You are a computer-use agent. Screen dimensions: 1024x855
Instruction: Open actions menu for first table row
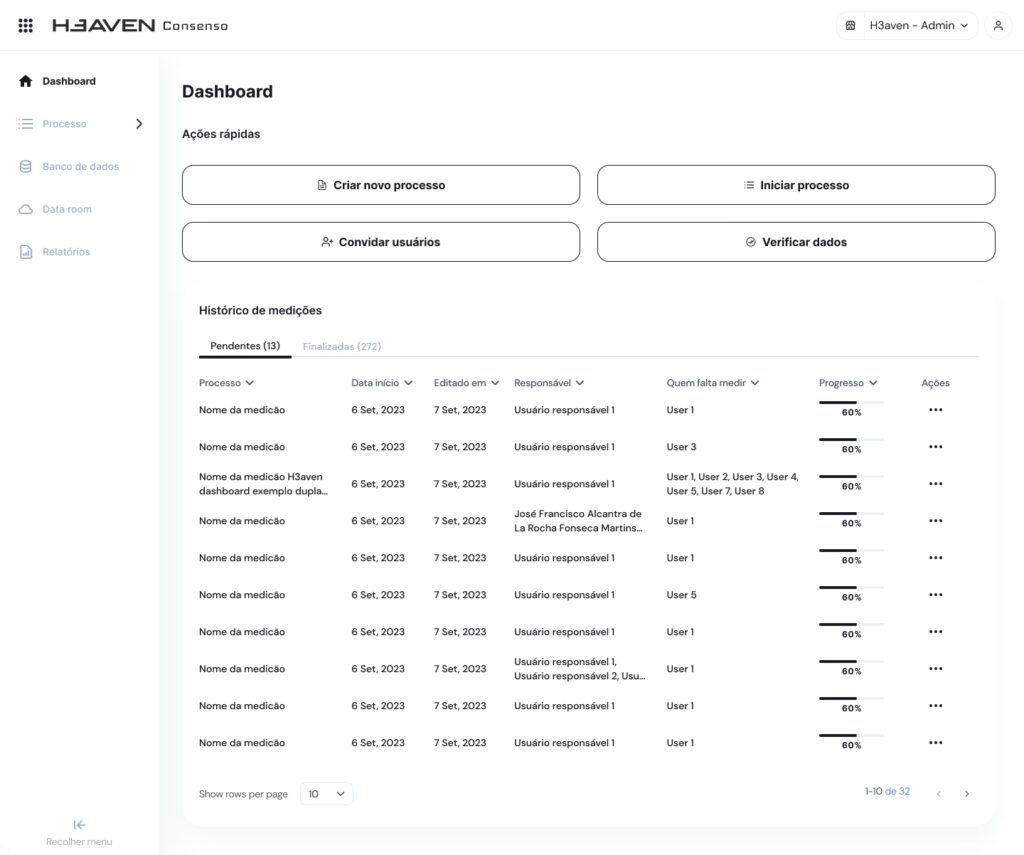coord(935,410)
